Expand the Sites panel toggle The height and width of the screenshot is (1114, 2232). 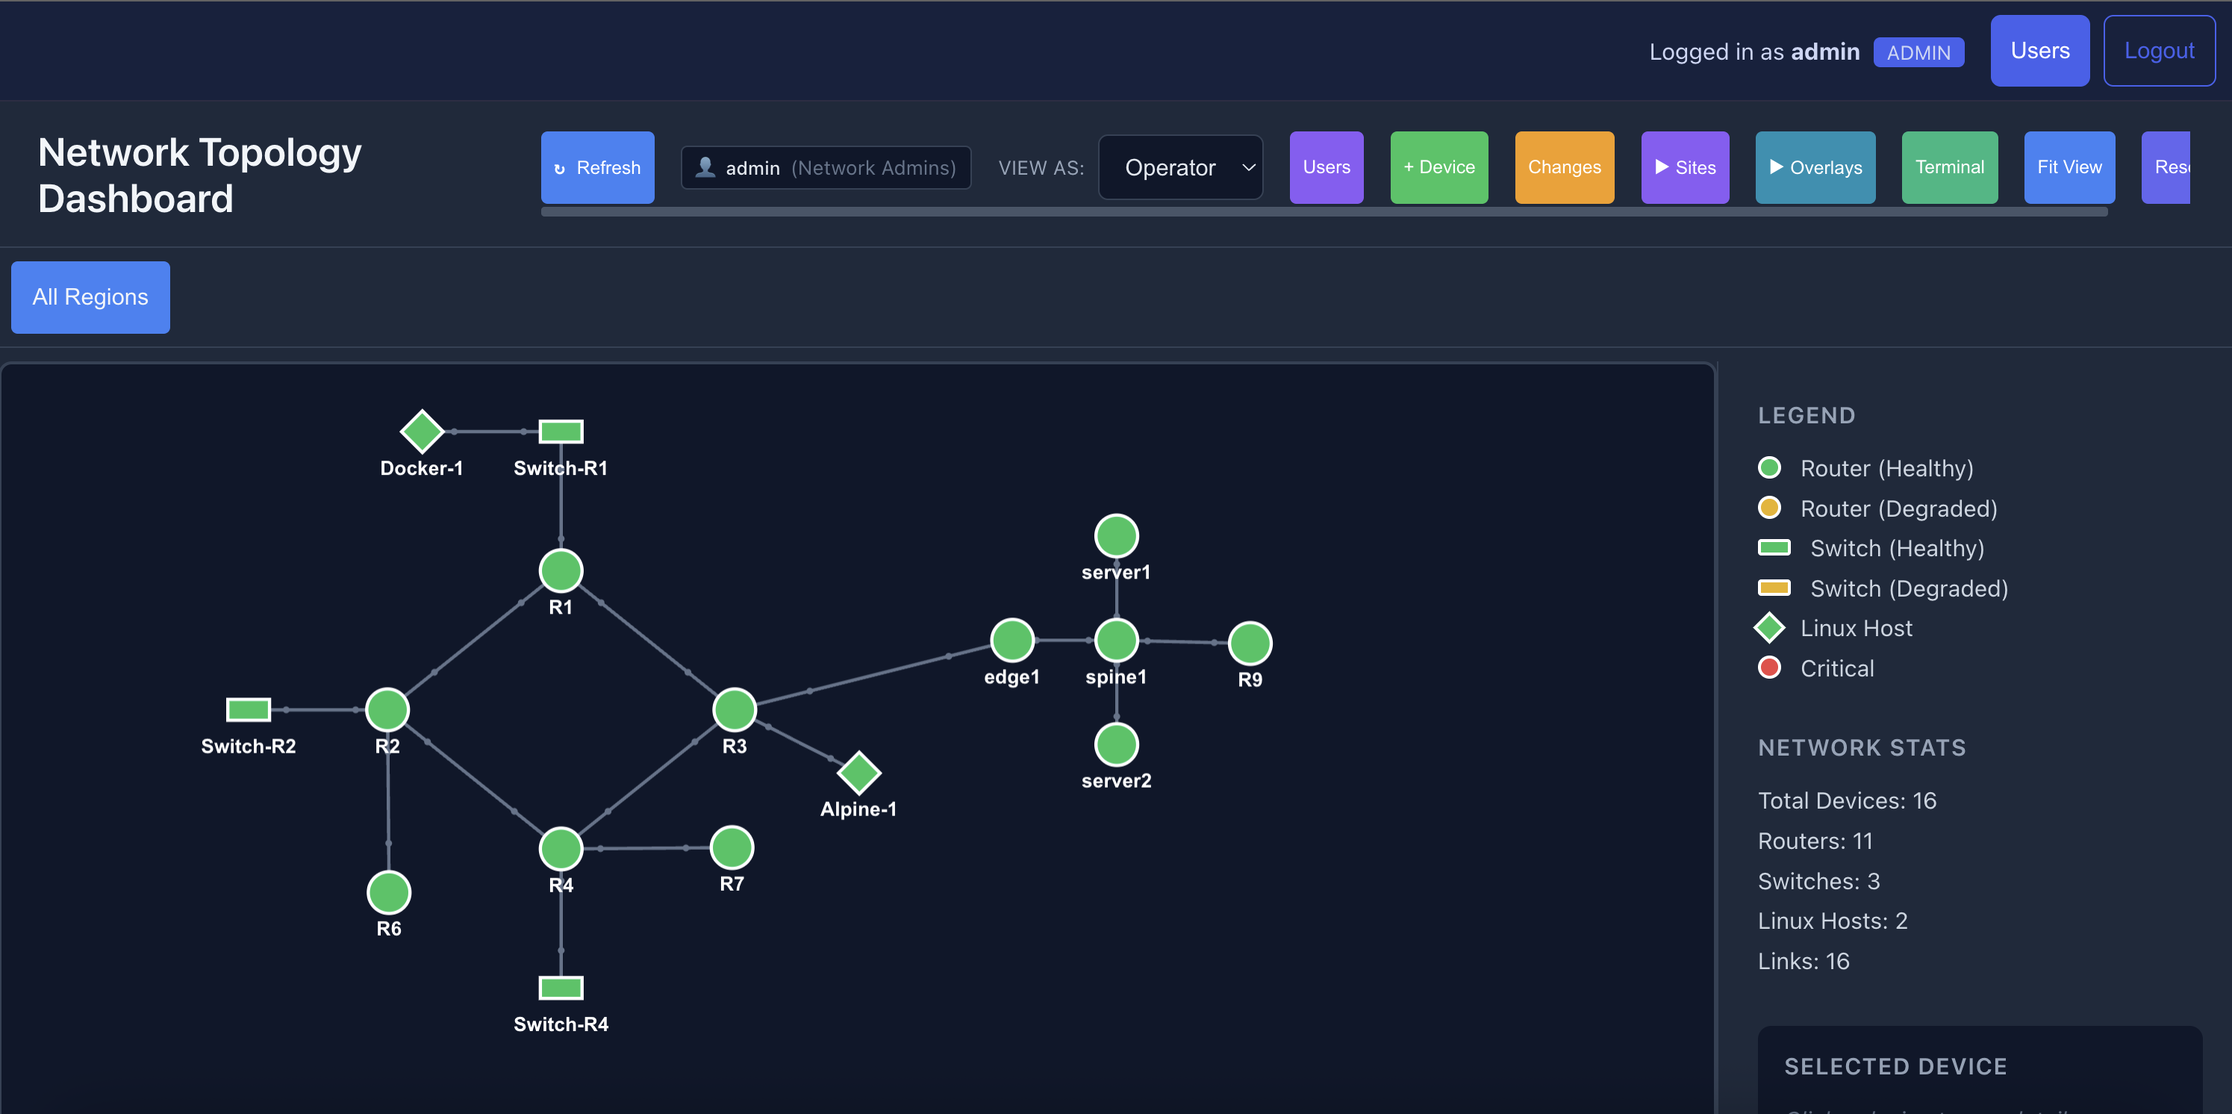point(1685,167)
